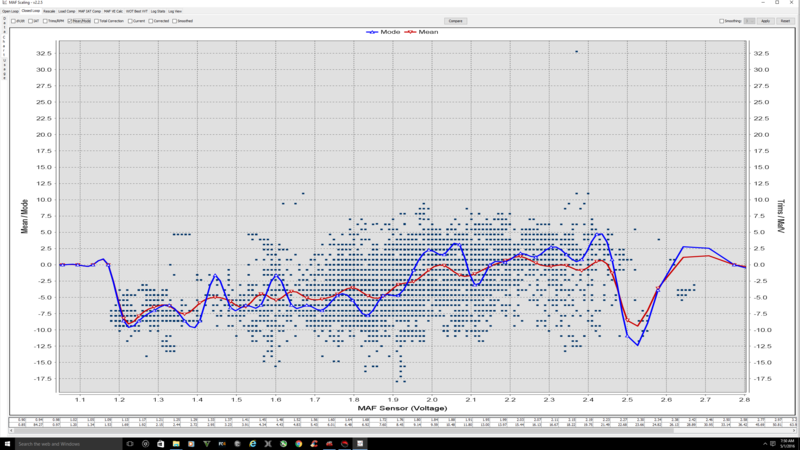
Task: Click the MAF Scaling title bar icon
Action: tap(4, 2)
